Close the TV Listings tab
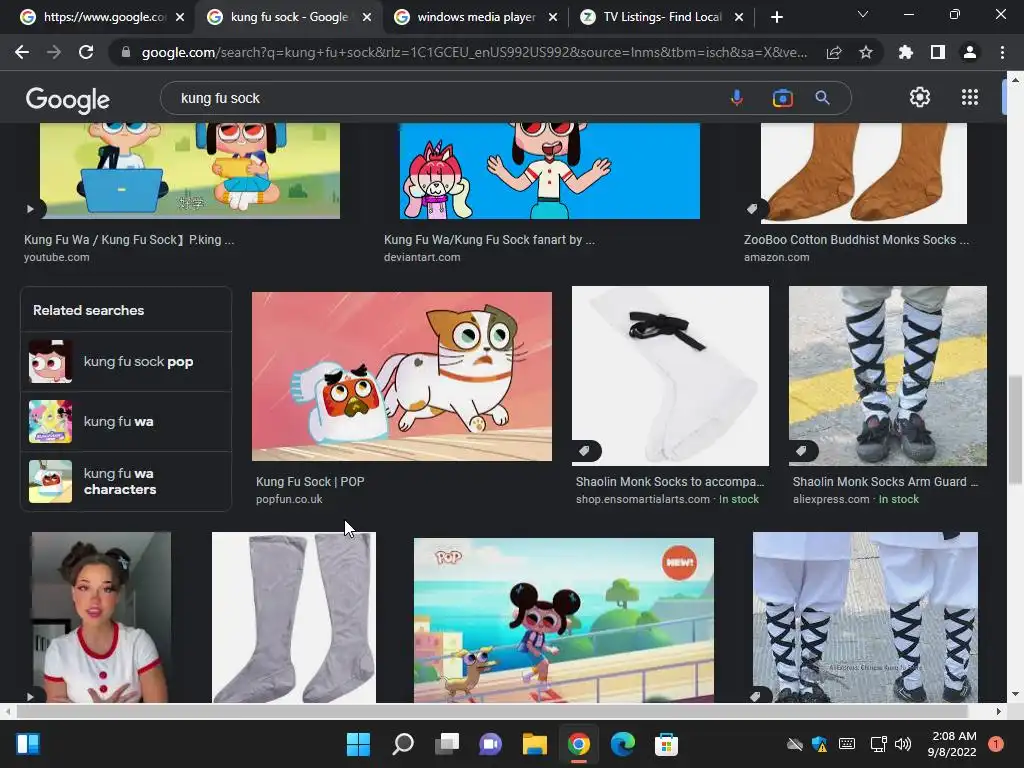 739,17
